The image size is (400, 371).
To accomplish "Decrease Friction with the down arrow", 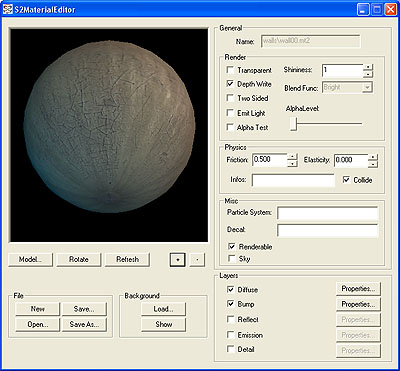I will [x=292, y=164].
